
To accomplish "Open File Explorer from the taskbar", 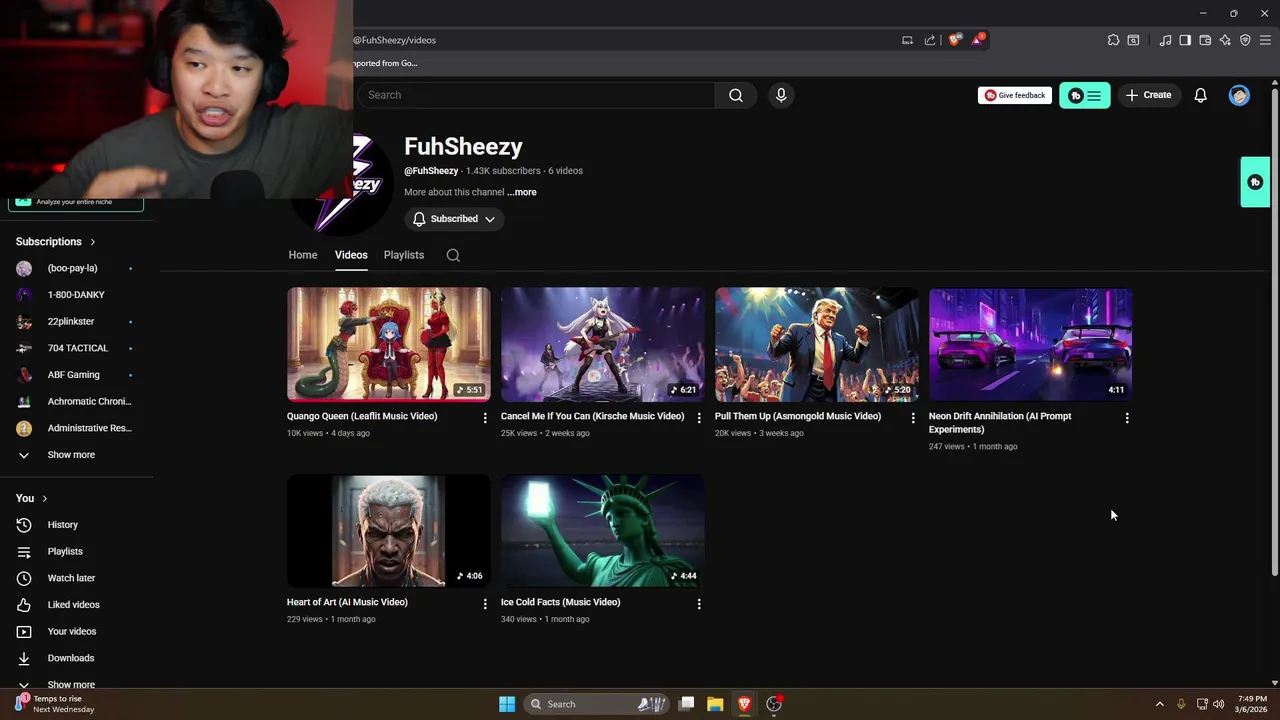I will 715,704.
